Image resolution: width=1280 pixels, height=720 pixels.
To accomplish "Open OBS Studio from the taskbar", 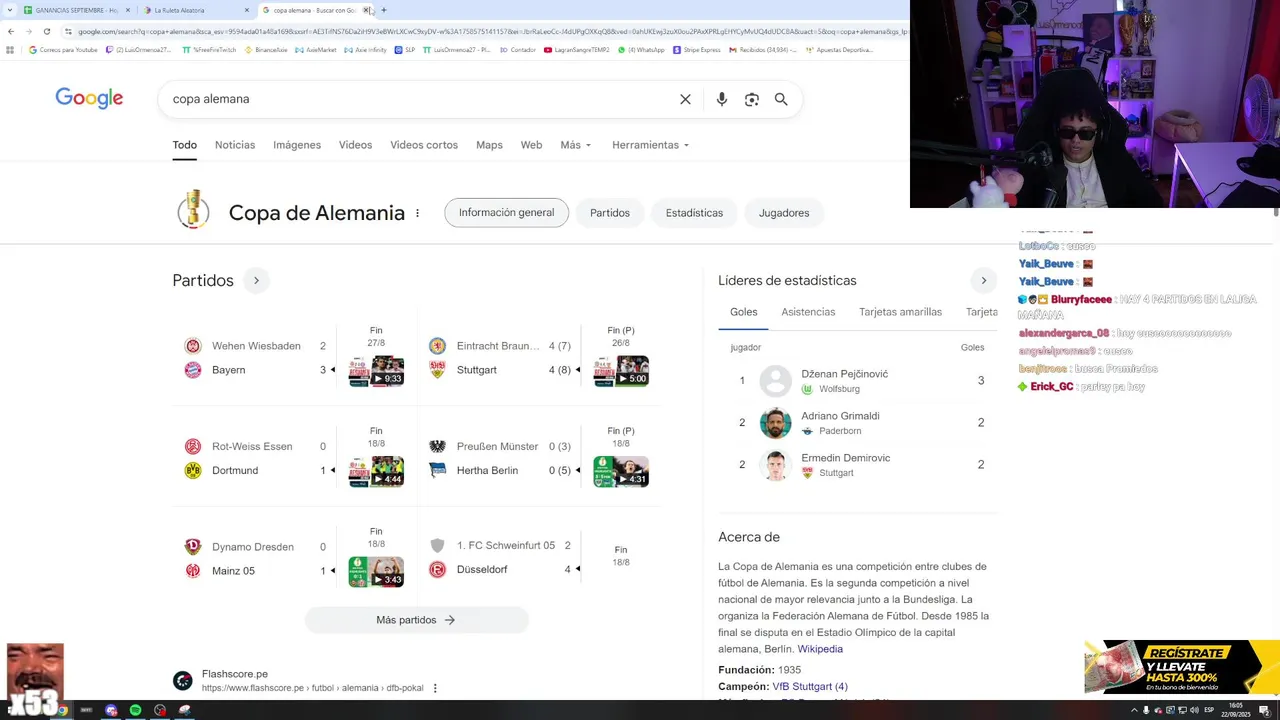I will [x=160, y=710].
